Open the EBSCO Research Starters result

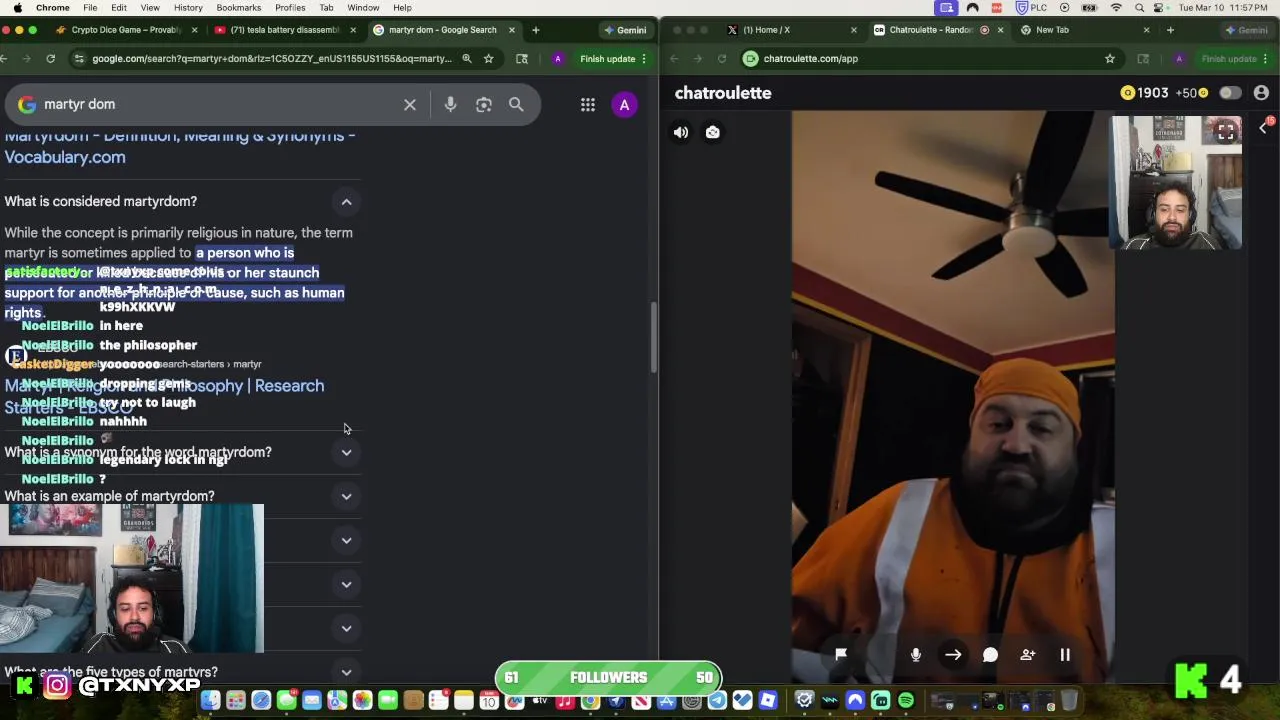pos(164,396)
